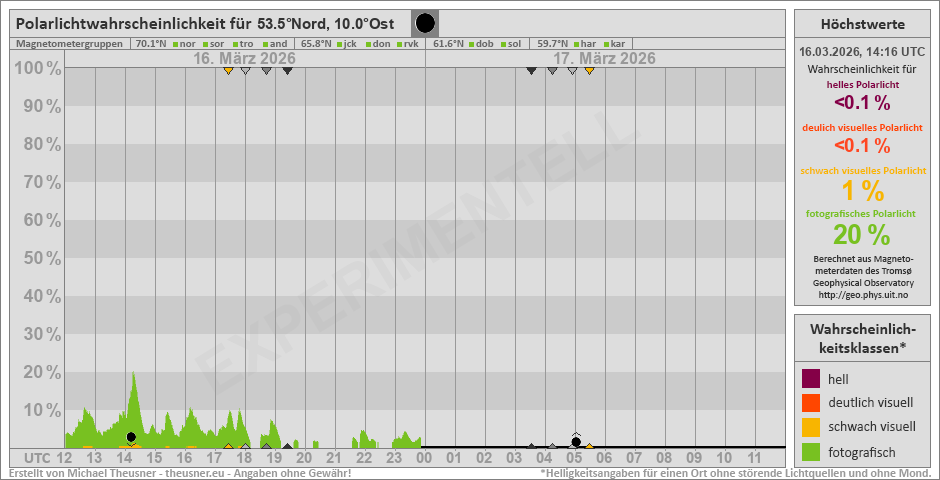The height and width of the screenshot is (480, 940).
Task: Select the 'Magnetometergruppen' label
Action: click(69, 44)
